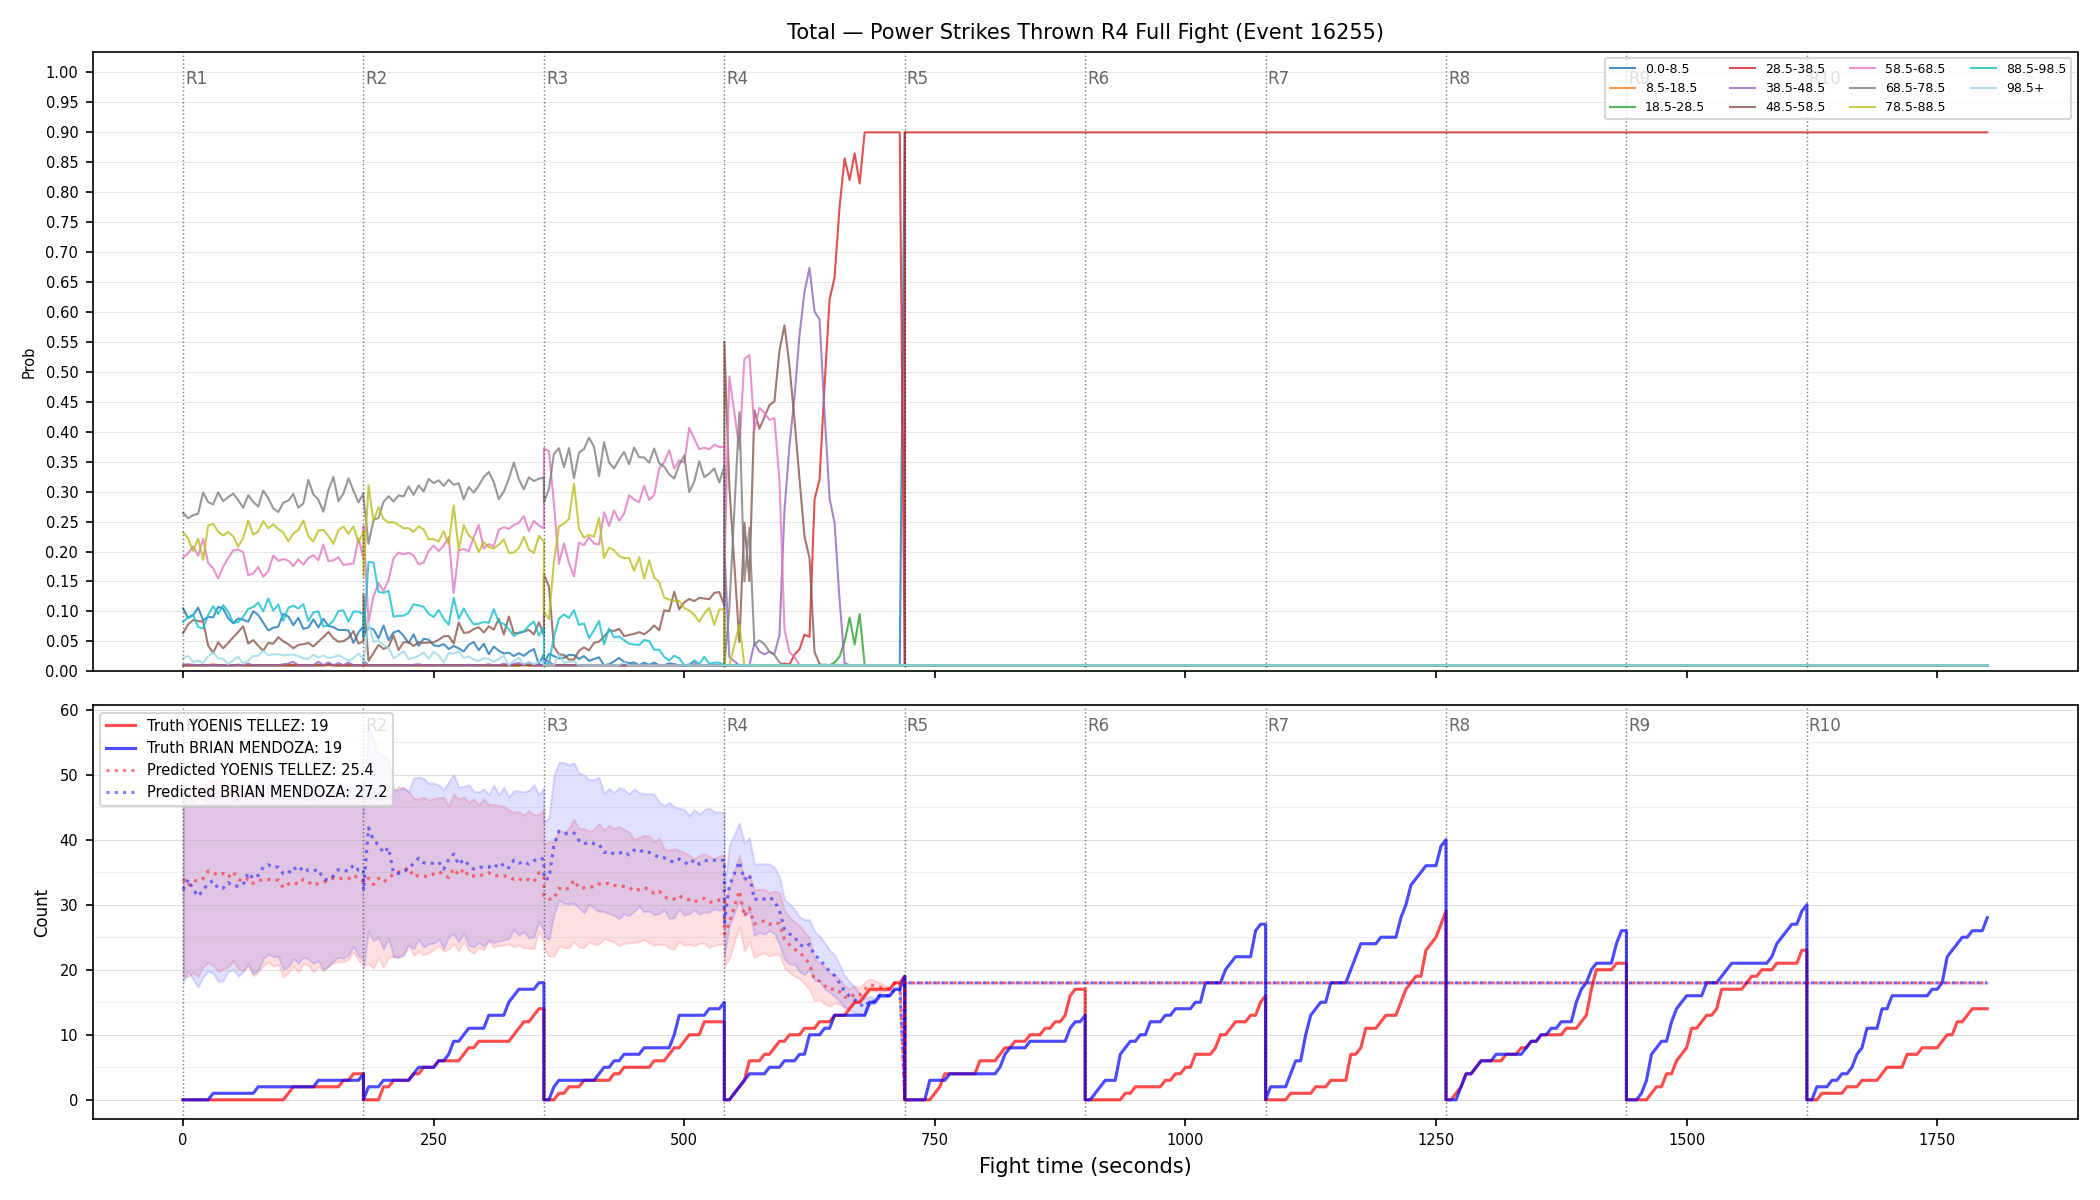Click the R3 round marker in the bottom chart
2100x1200 pixels.
tap(557, 725)
